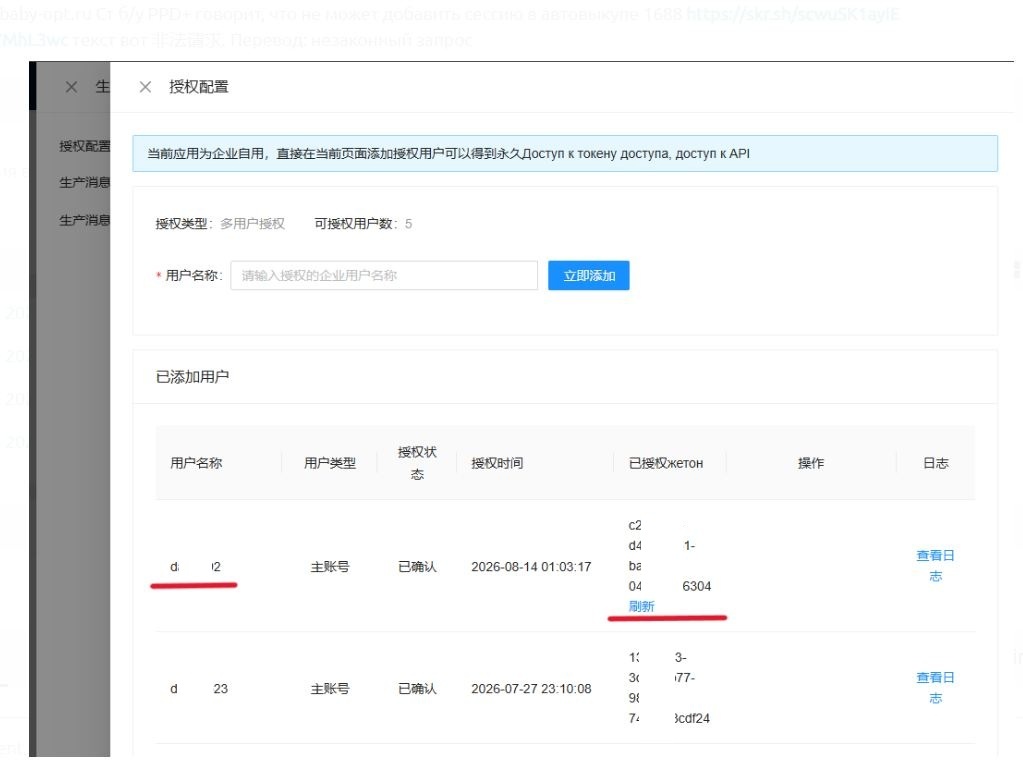This screenshot has width=1023, height=762.
Task: Click the token ending in cdf24
Action: tap(669, 688)
